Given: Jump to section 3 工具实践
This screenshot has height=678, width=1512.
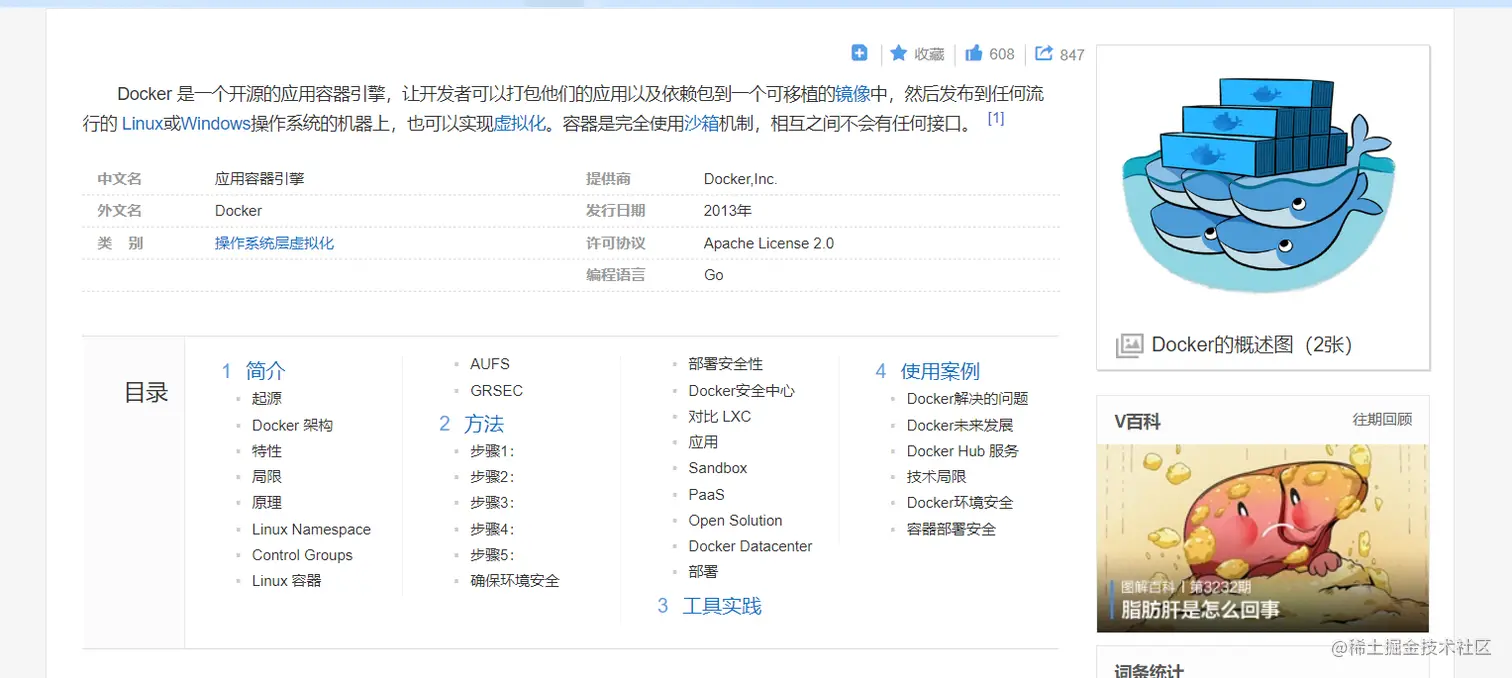Looking at the screenshot, I should (710, 606).
